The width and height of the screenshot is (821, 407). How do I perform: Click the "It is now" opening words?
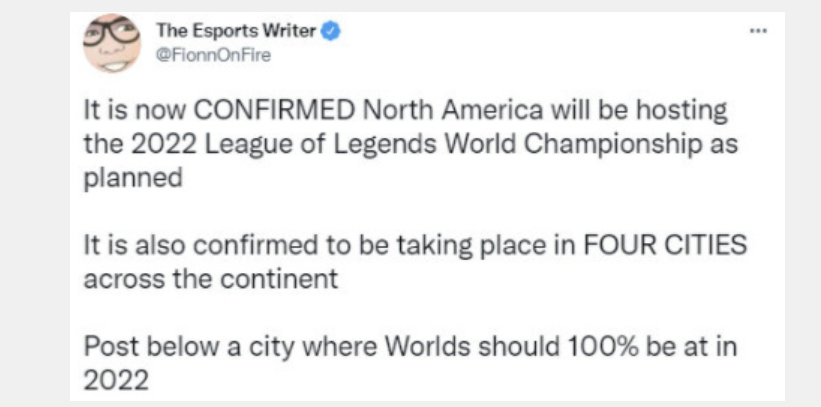coord(136,110)
